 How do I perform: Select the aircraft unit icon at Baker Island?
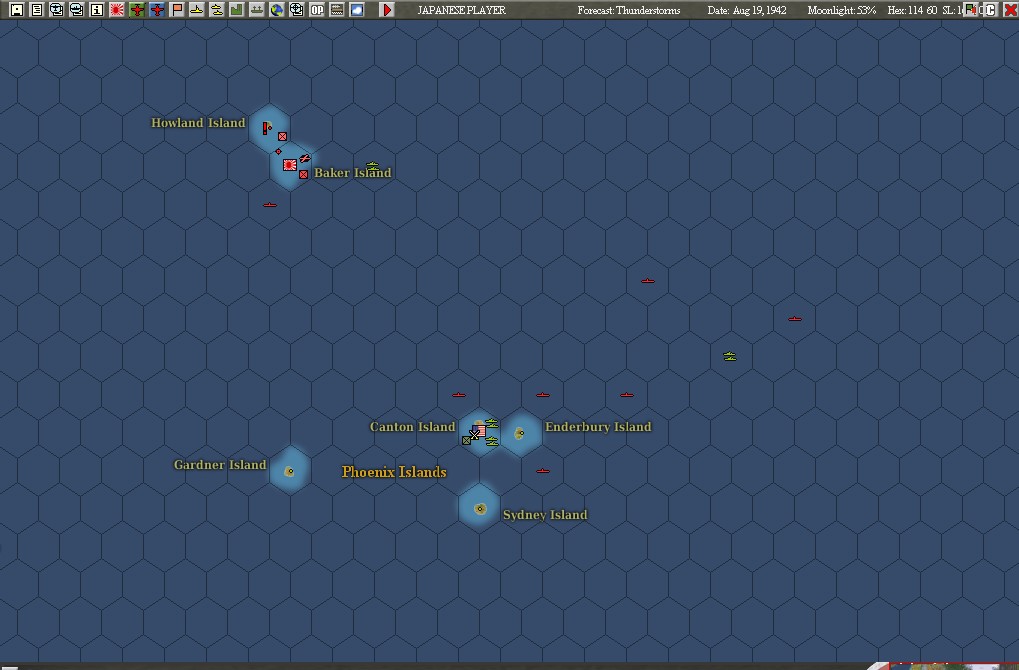[x=305, y=158]
